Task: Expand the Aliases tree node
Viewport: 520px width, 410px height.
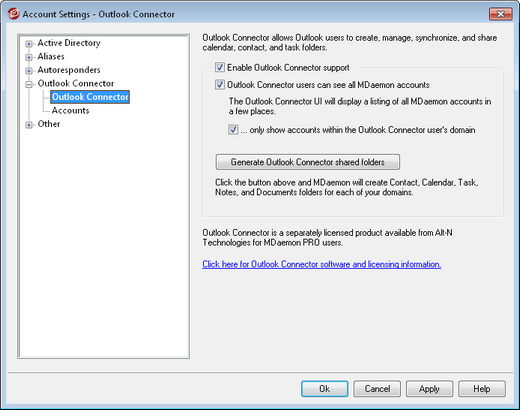Action: [29, 57]
